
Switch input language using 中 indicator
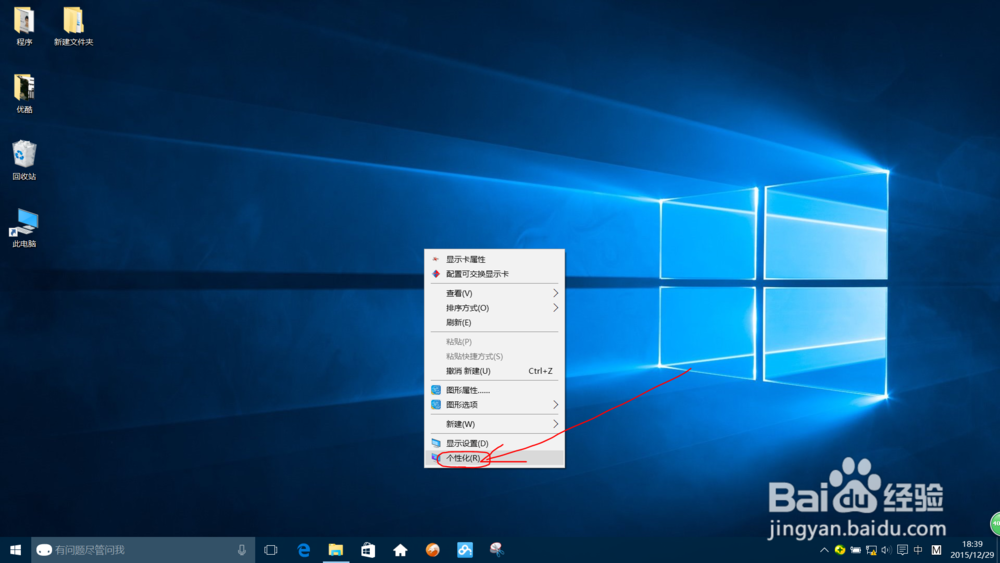[918, 550]
